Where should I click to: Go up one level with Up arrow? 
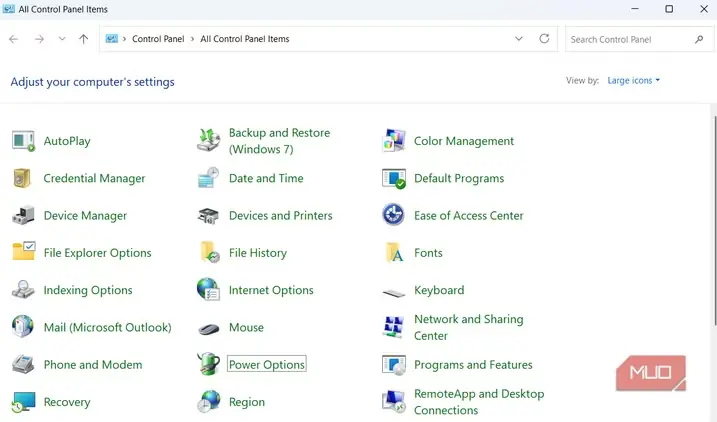tap(83, 39)
